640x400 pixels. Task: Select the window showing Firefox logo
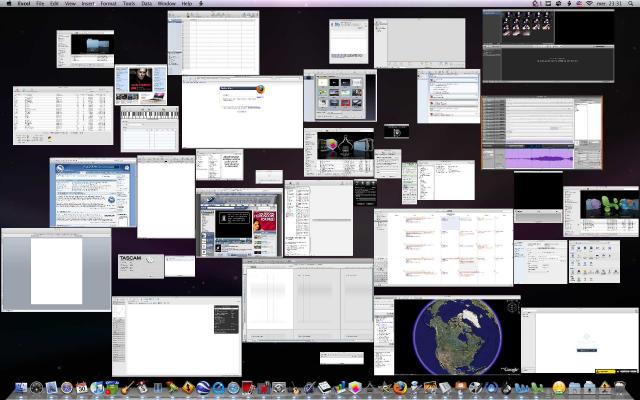[242, 112]
